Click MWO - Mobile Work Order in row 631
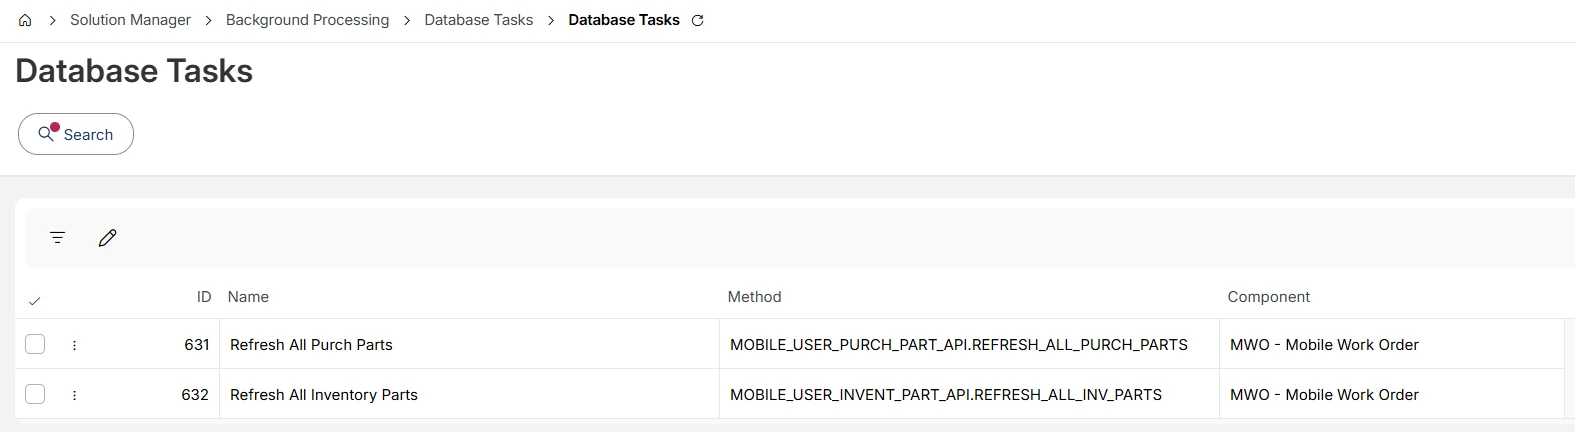 pyautogui.click(x=1324, y=345)
